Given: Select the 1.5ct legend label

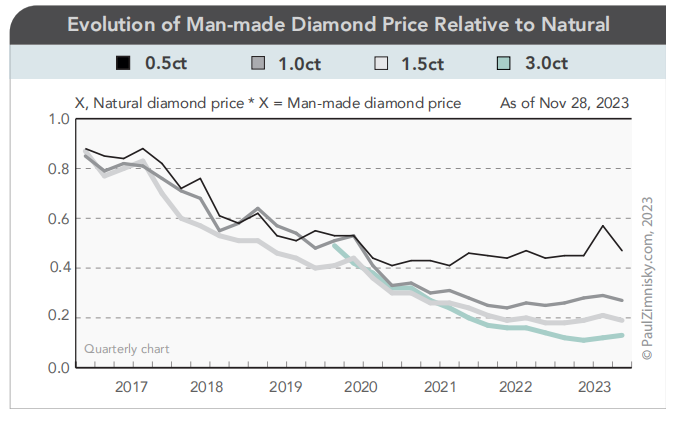Looking at the screenshot, I should (422, 64).
